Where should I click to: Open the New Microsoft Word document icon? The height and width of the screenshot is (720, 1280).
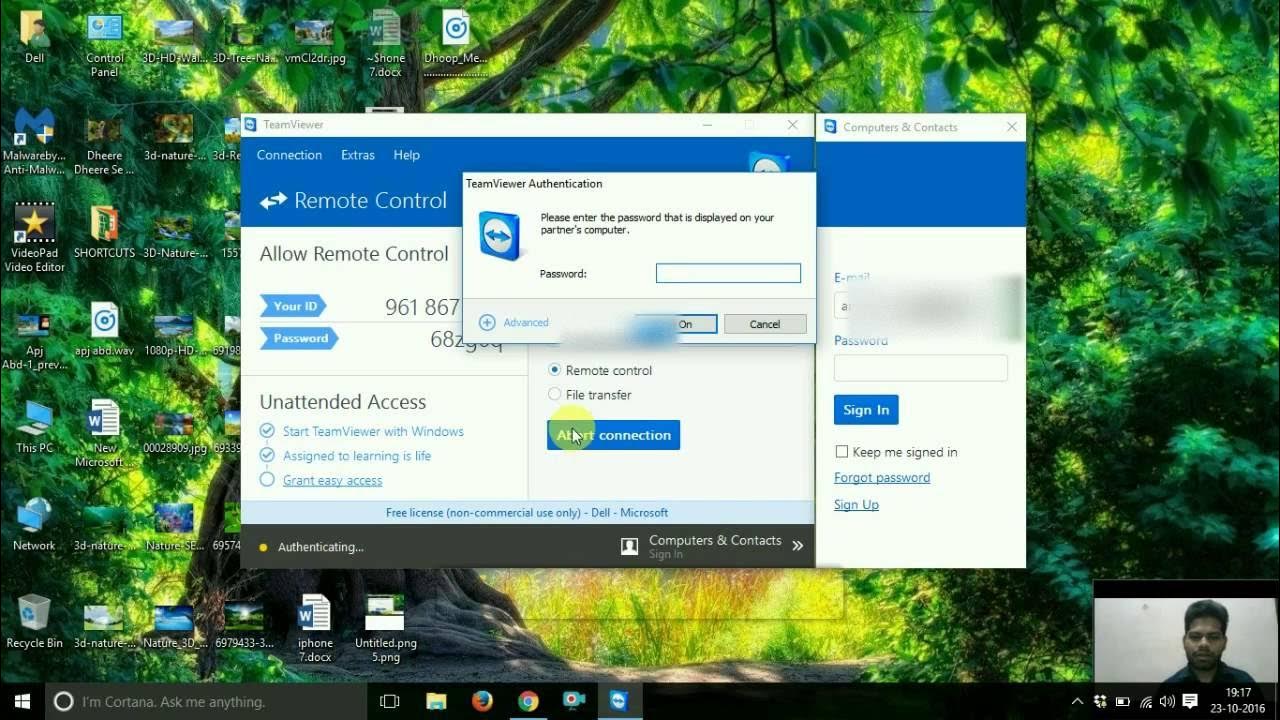(x=104, y=434)
